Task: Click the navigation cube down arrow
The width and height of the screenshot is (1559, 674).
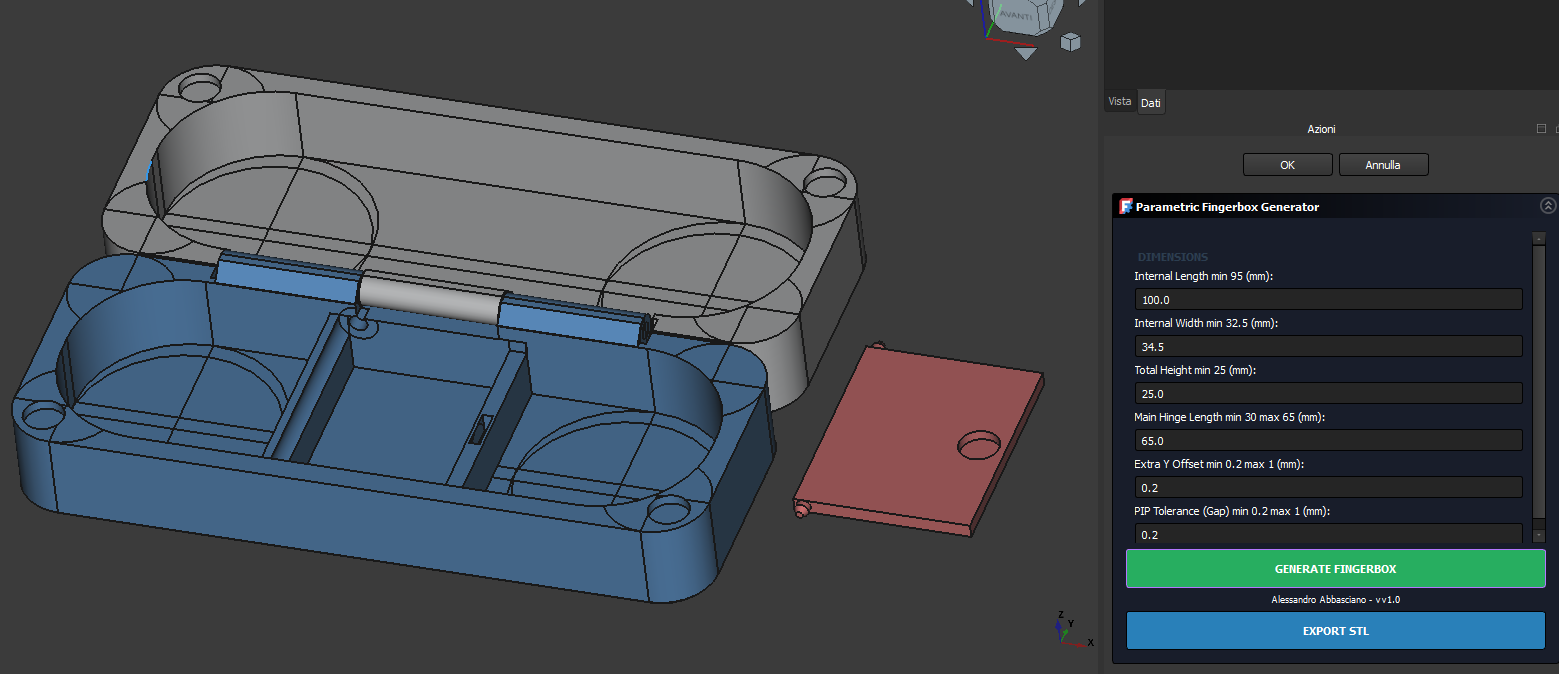Action: 1025,54
